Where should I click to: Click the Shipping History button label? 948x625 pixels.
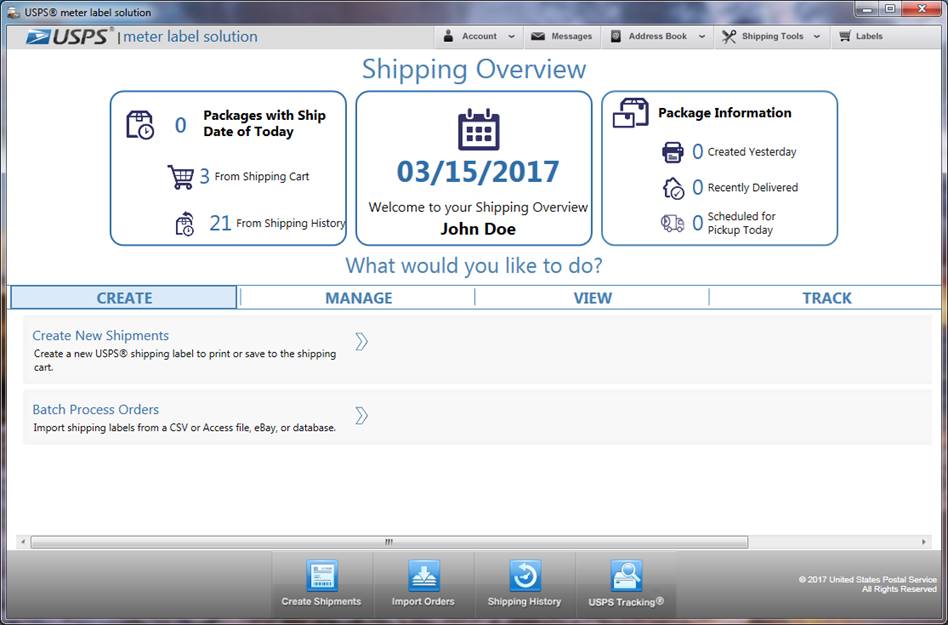(525, 601)
